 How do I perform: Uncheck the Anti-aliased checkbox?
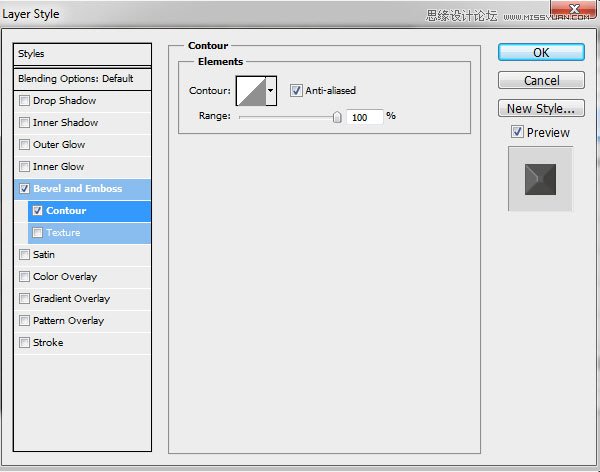296,91
